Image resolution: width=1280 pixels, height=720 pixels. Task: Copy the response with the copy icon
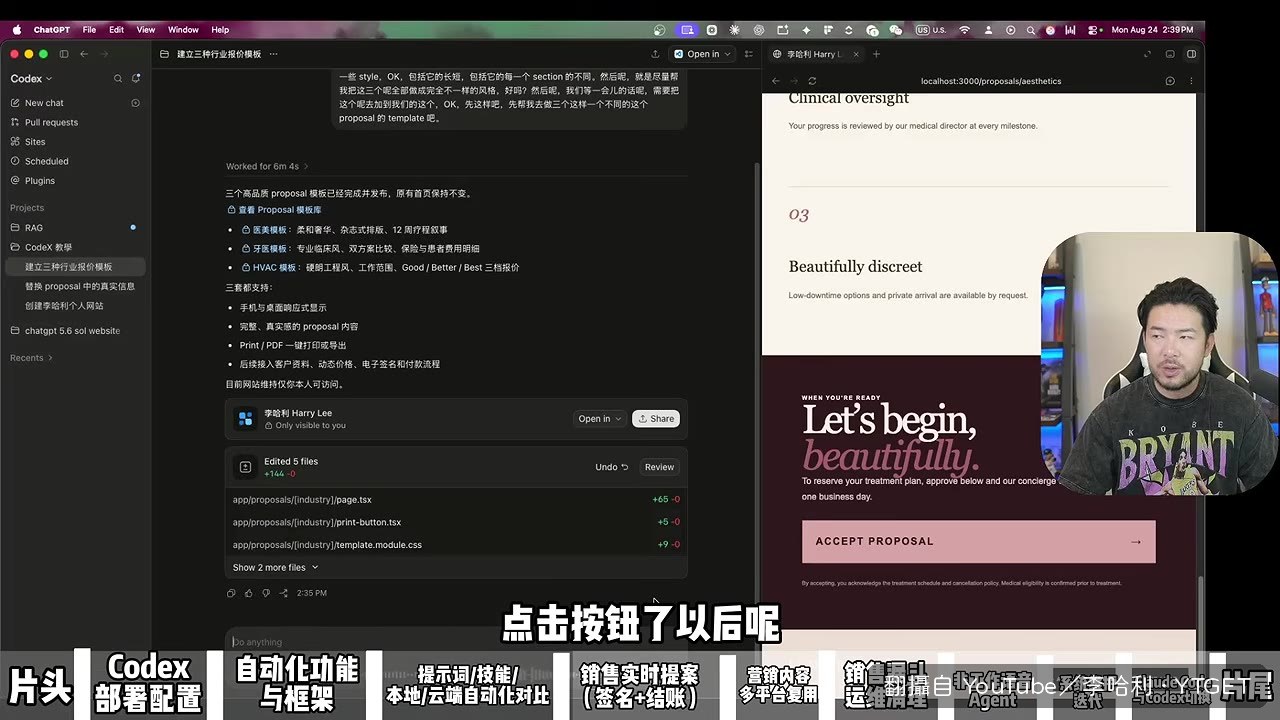(231, 593)
